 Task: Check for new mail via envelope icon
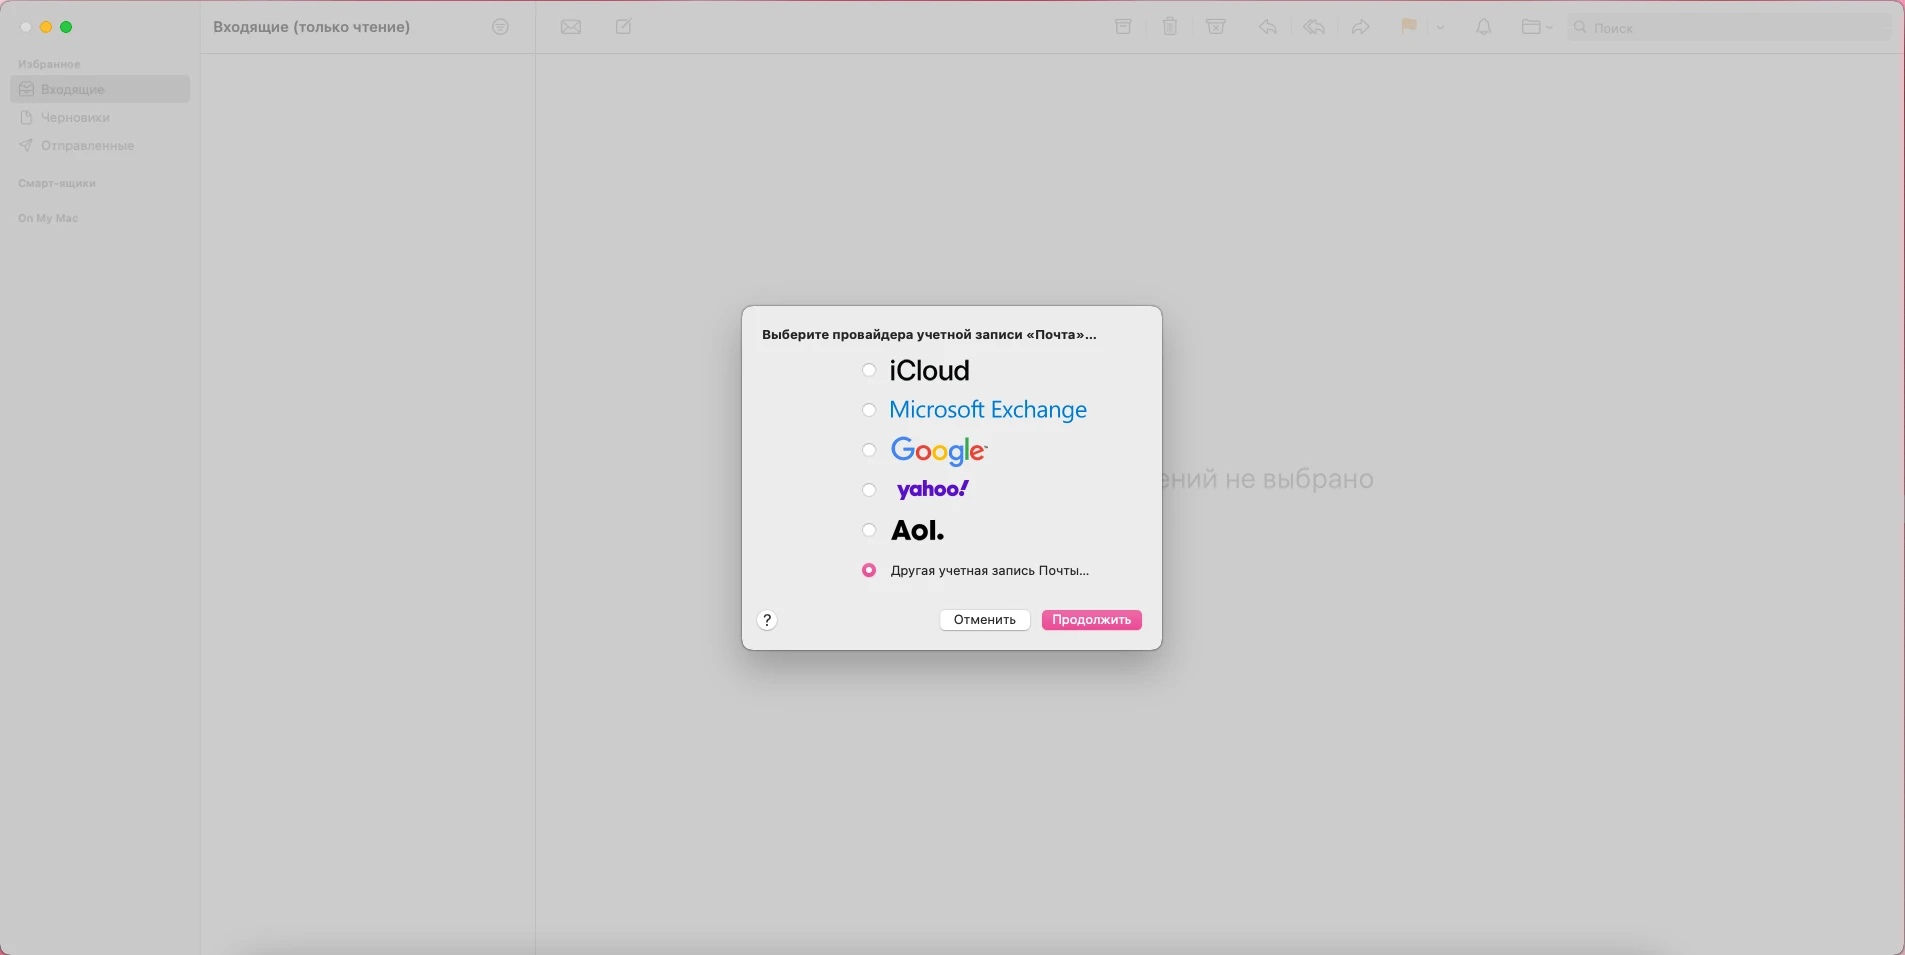tap(570, 27)
